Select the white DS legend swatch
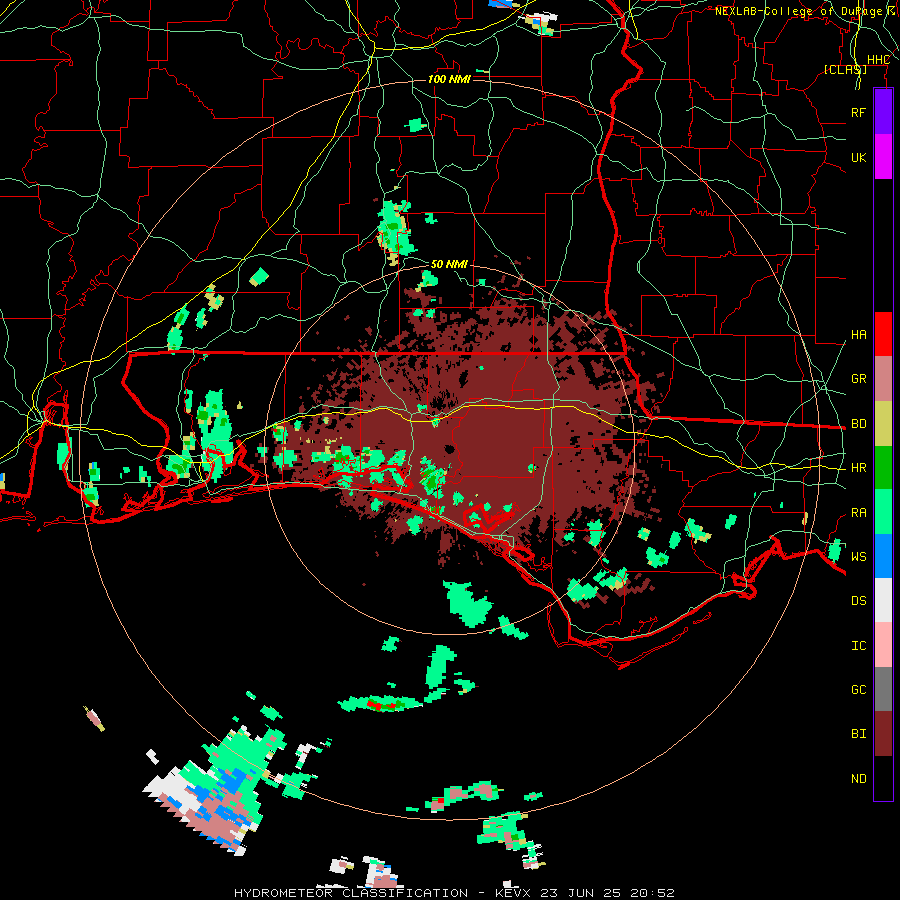Screen dimensions: 900x900 pos(883,600)
